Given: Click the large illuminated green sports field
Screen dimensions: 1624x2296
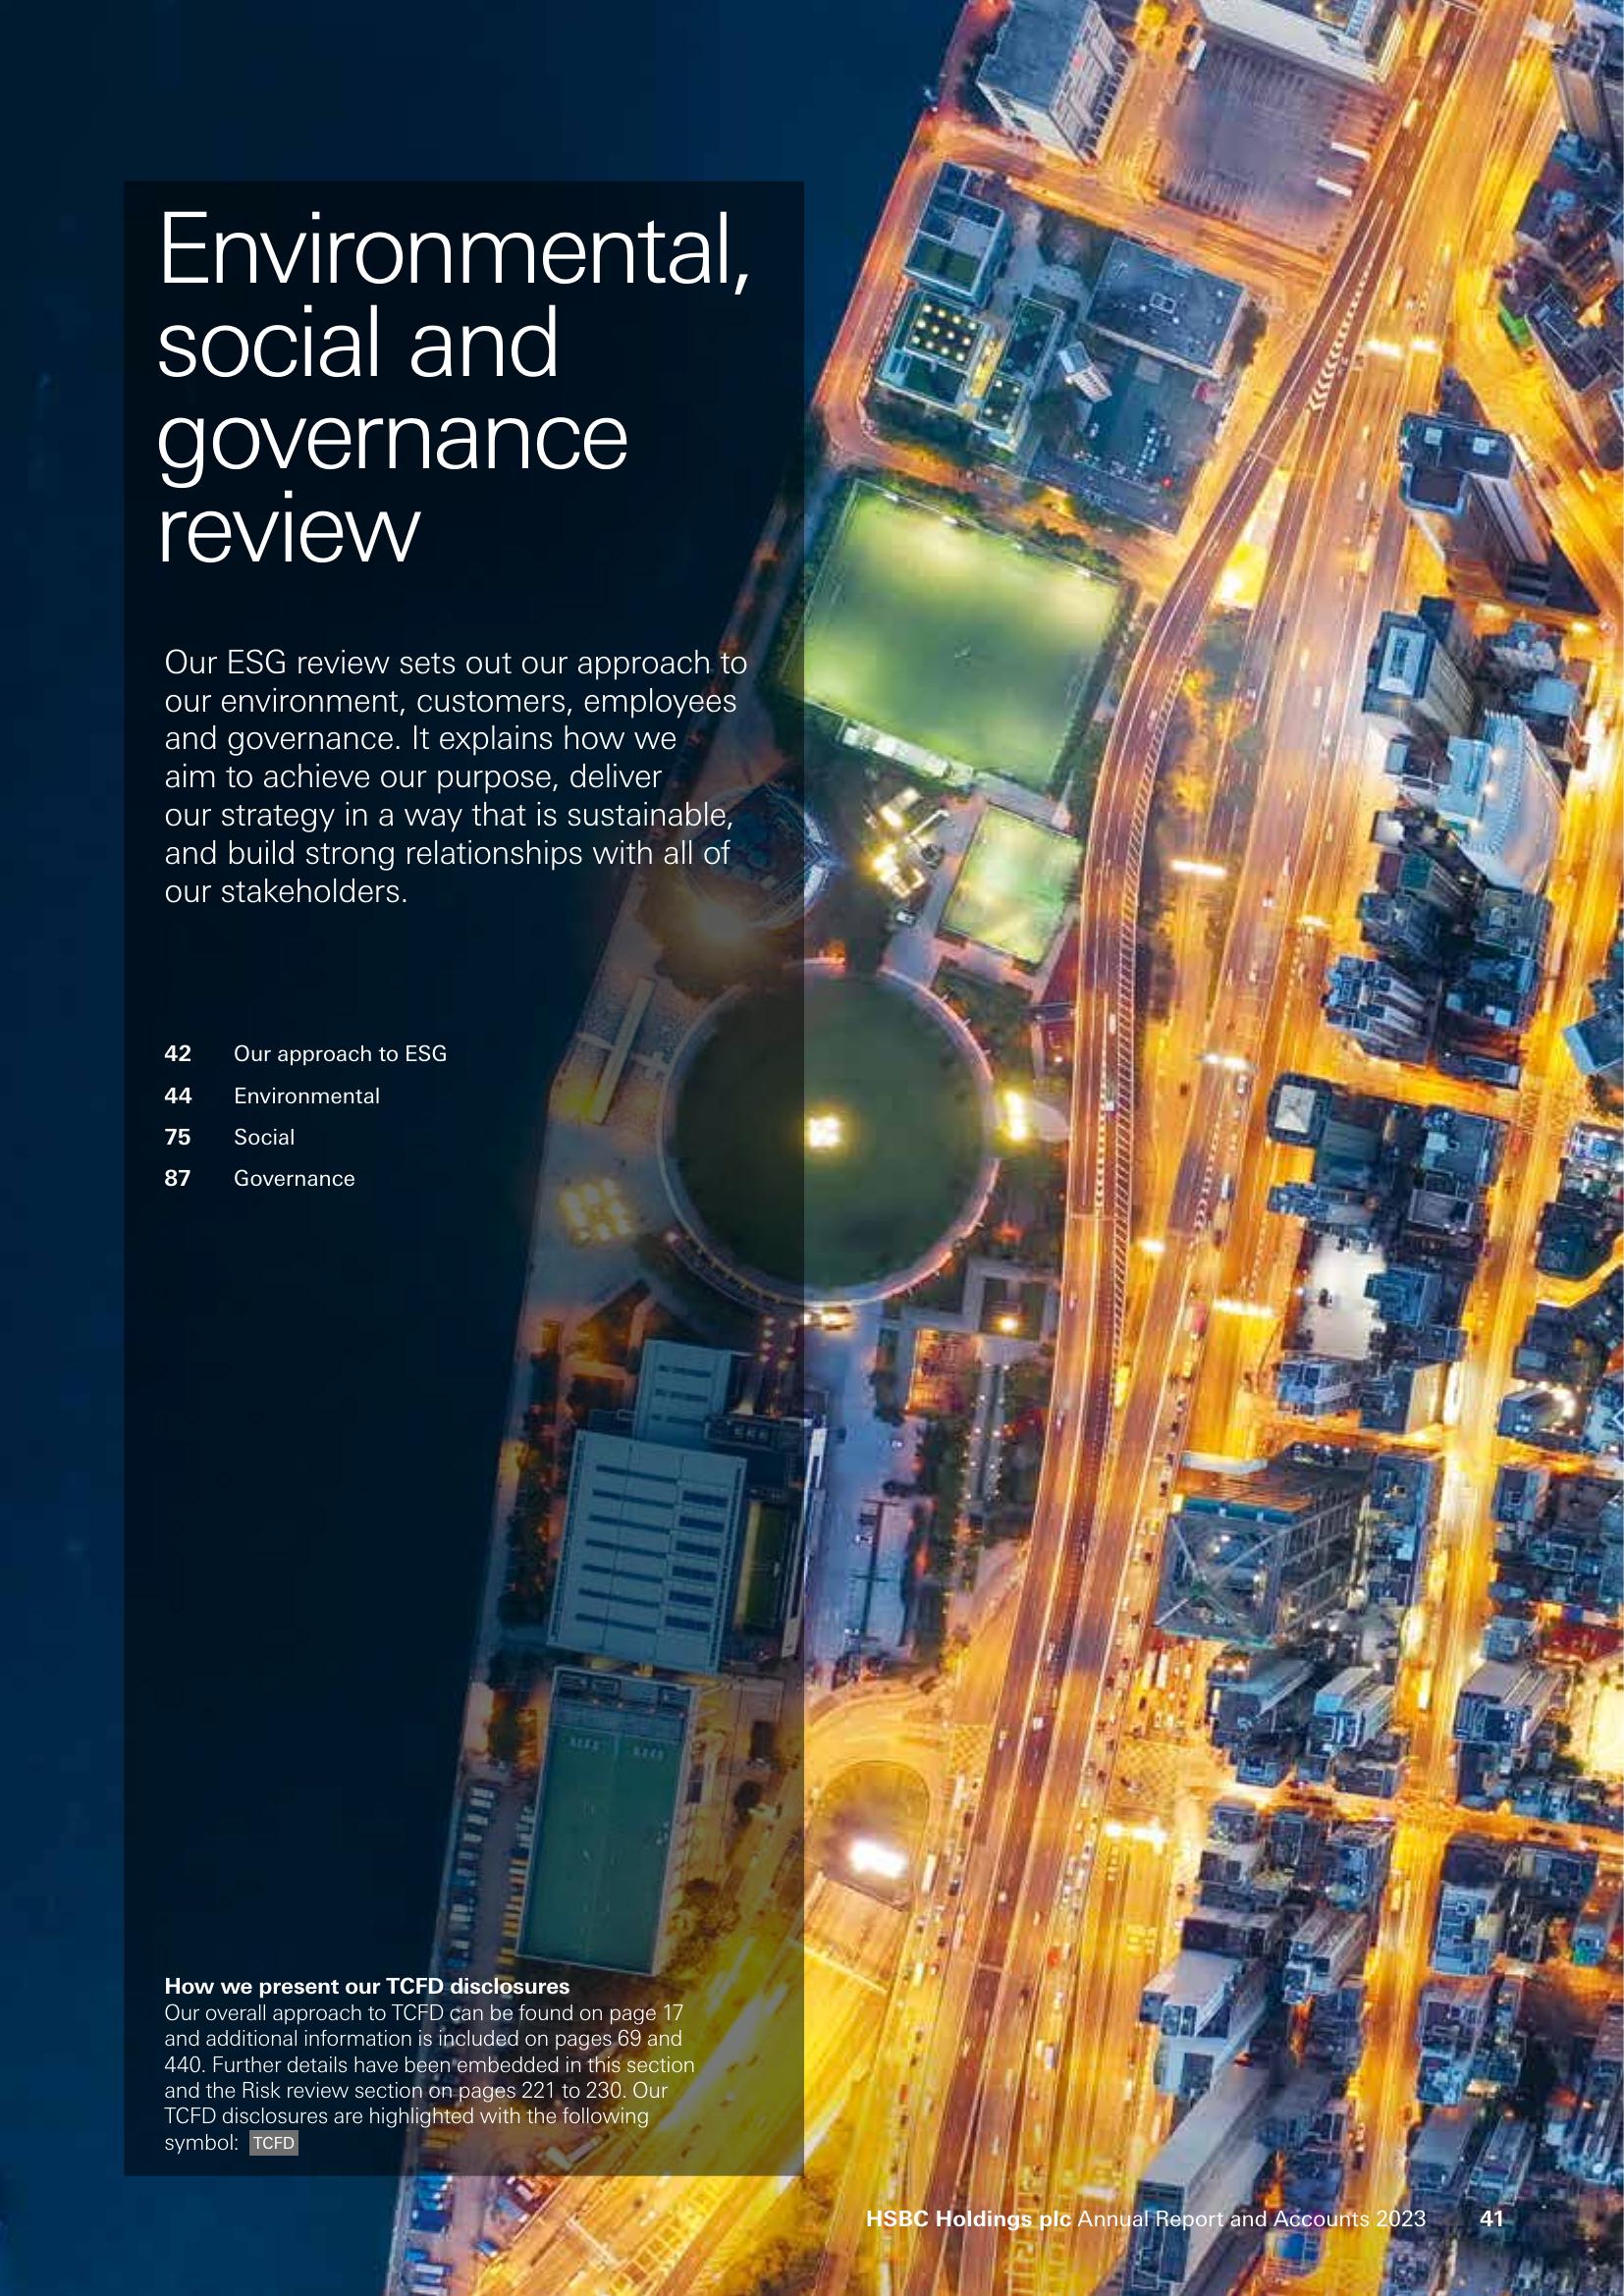Looking at the screenshot, I should (960, 625).
